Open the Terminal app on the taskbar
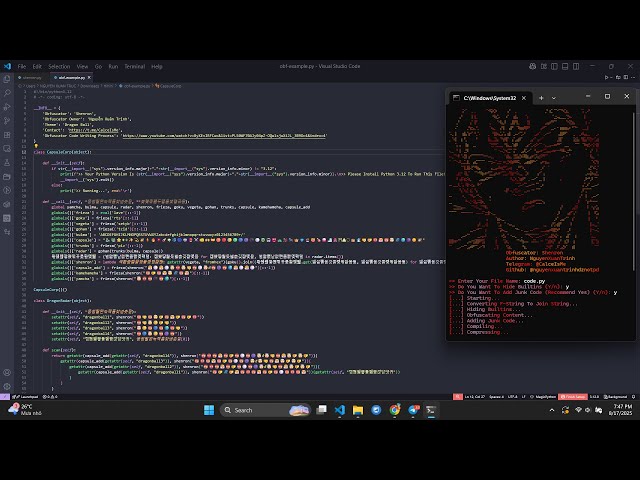 [x=431, y=410]
